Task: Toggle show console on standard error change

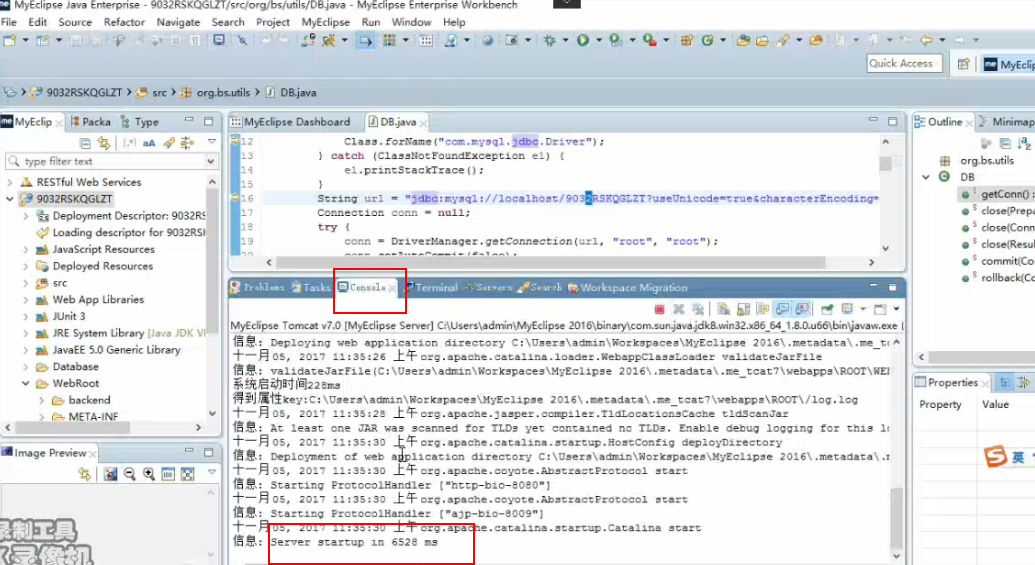Action: [x=802, y=309]
